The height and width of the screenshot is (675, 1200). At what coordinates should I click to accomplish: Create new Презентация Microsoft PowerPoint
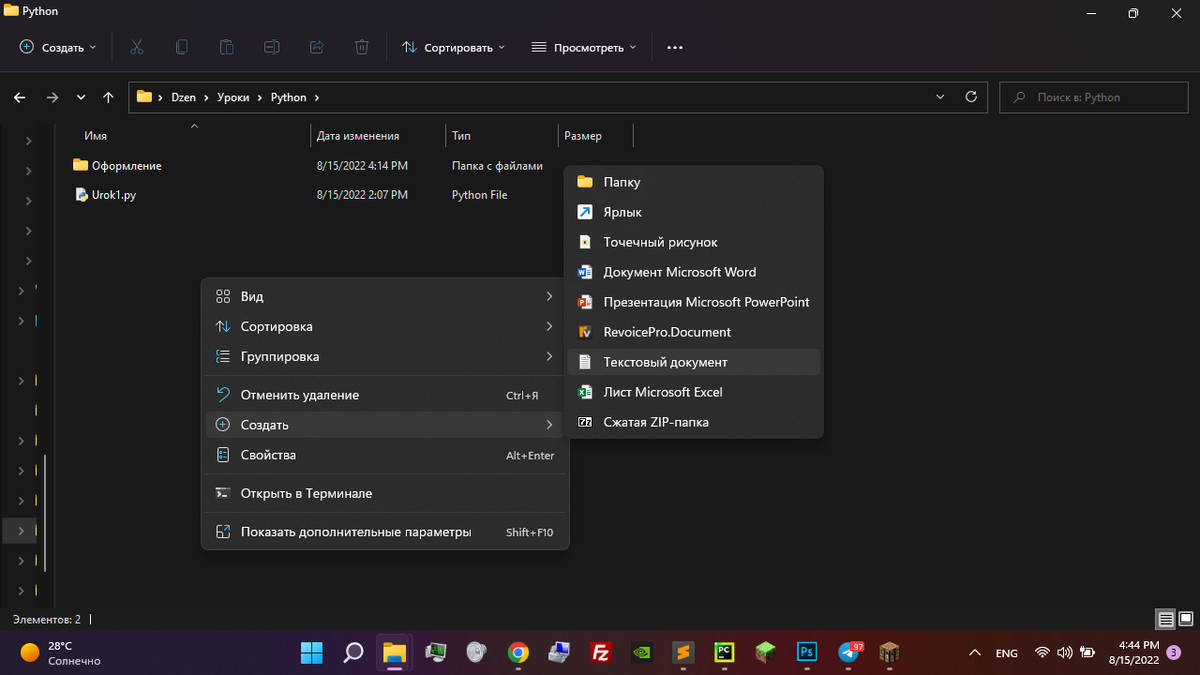[x=694, y=302]
